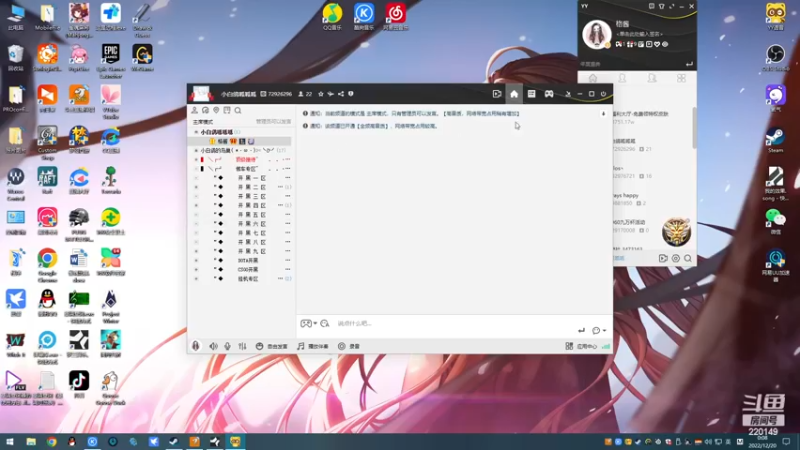Open the home tab icon in the YY main window
This screenshot has width=800, height=450.
point(593,78)
